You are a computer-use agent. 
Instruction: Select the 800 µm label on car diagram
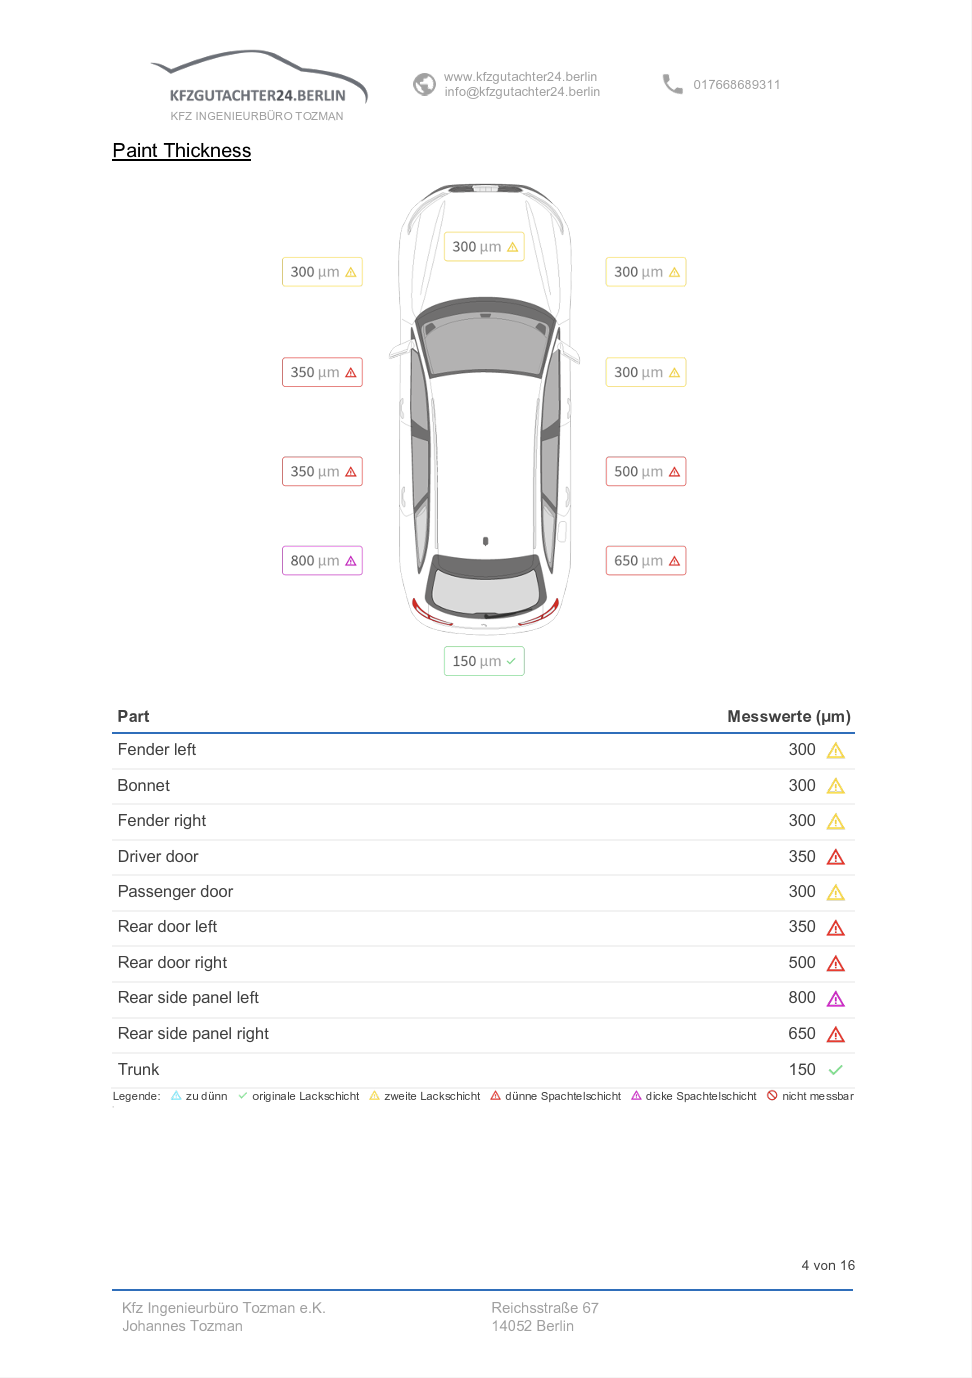point(322,561)
